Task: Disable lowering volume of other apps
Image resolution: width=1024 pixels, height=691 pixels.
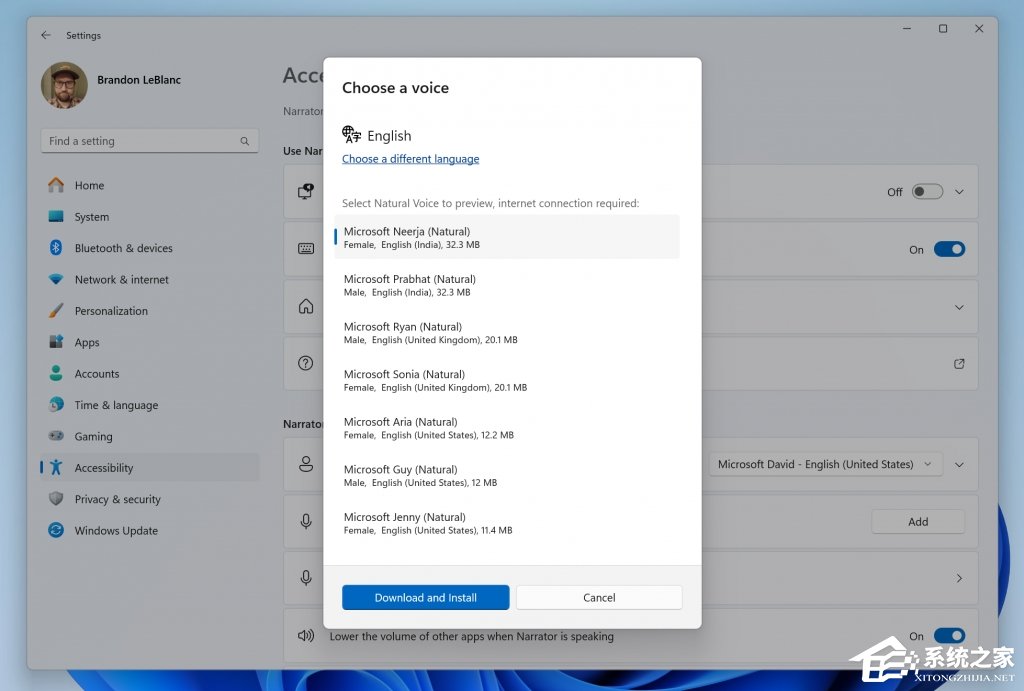Action: (949, 636)
